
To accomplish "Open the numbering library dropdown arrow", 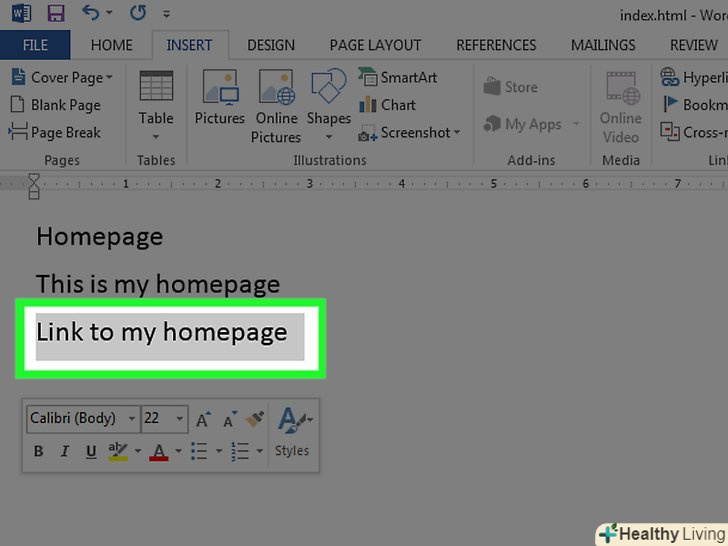I will coord(260,451).
